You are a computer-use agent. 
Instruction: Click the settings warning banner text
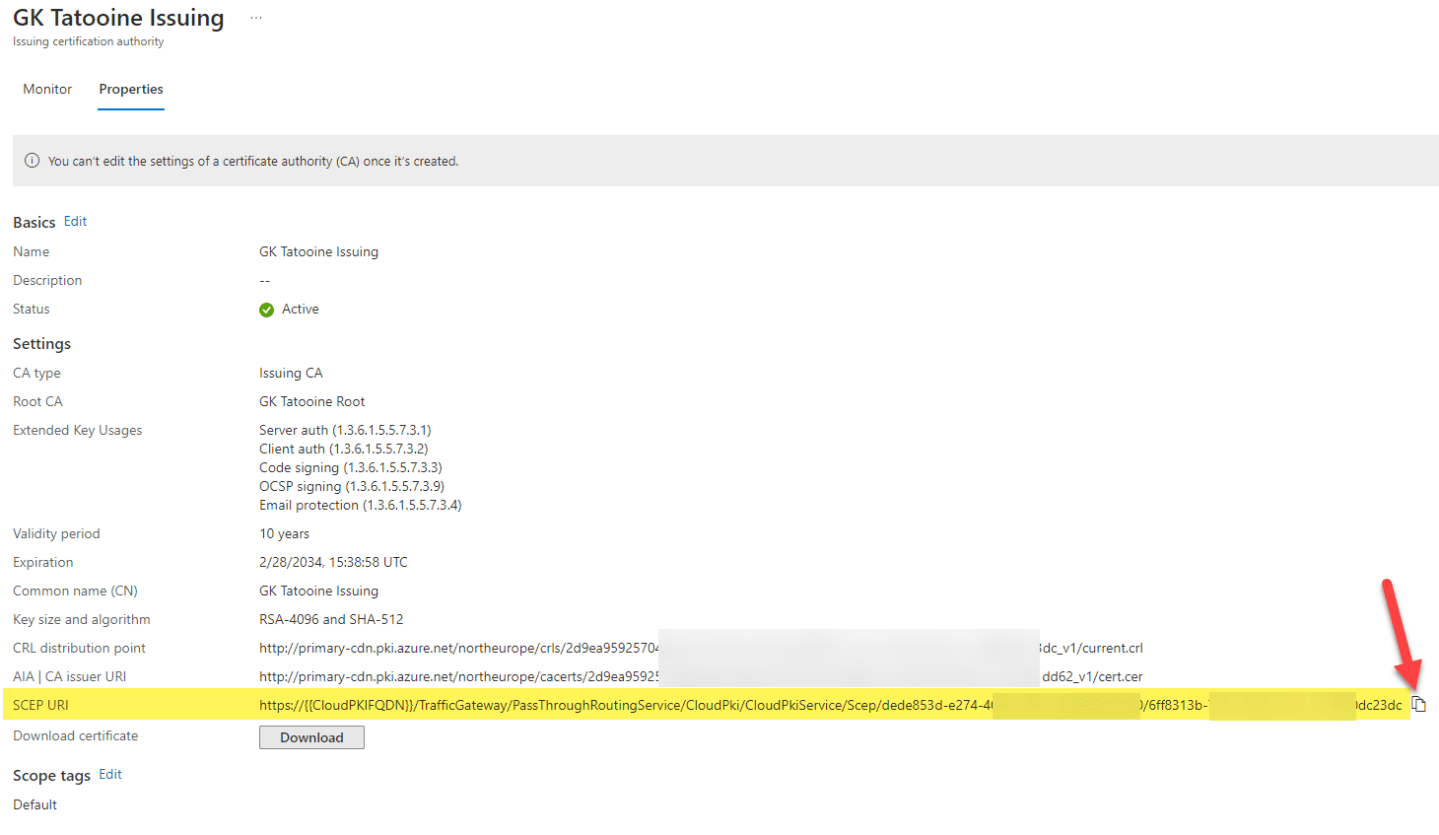[253, 161]
